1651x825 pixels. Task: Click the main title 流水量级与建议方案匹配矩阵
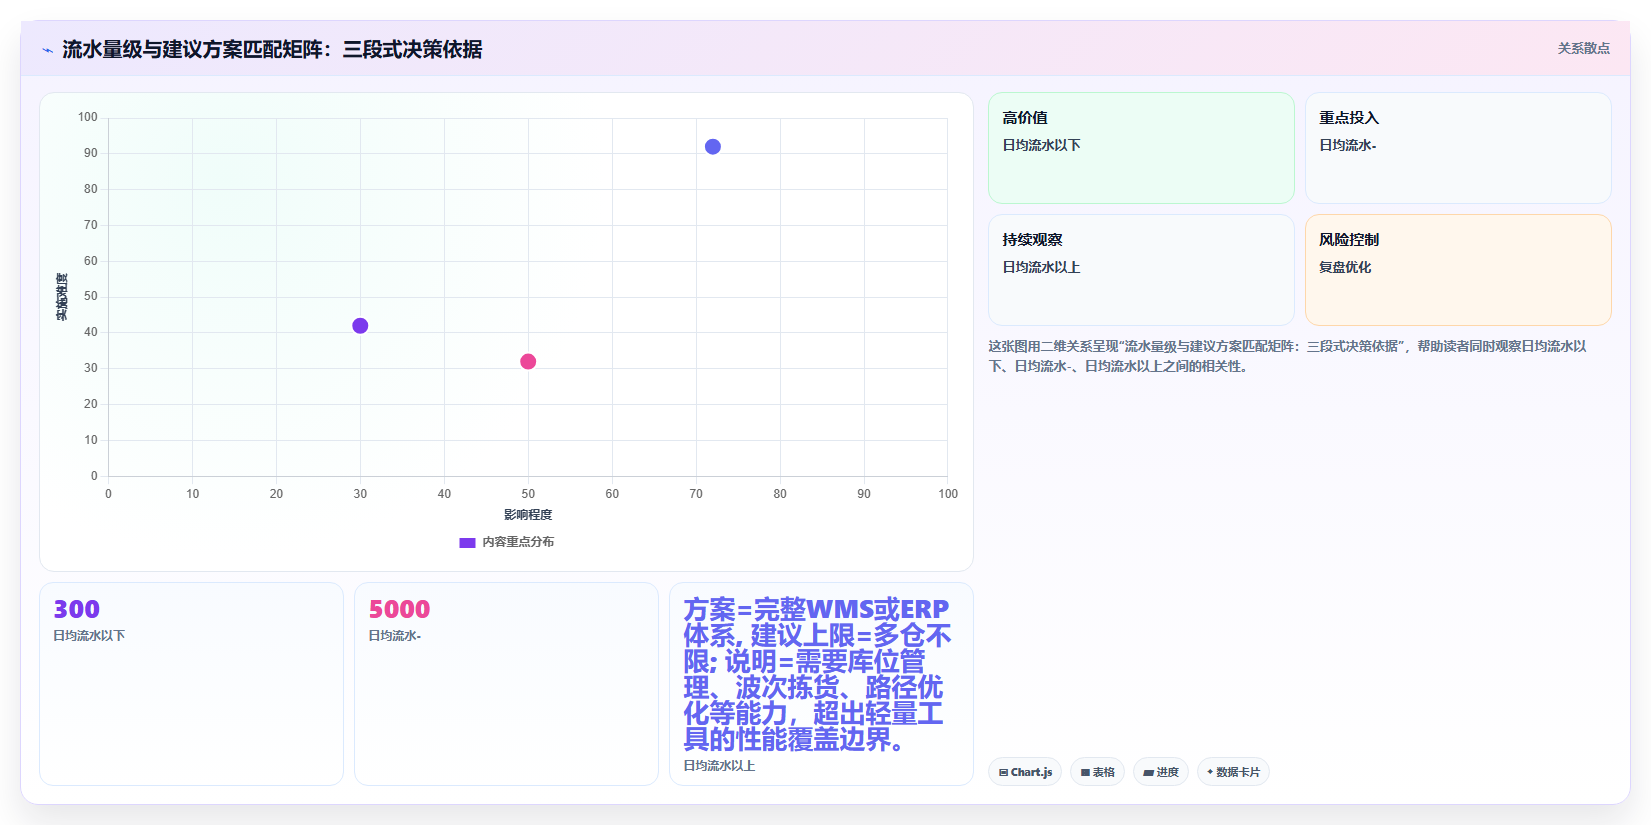coord(272,49)
